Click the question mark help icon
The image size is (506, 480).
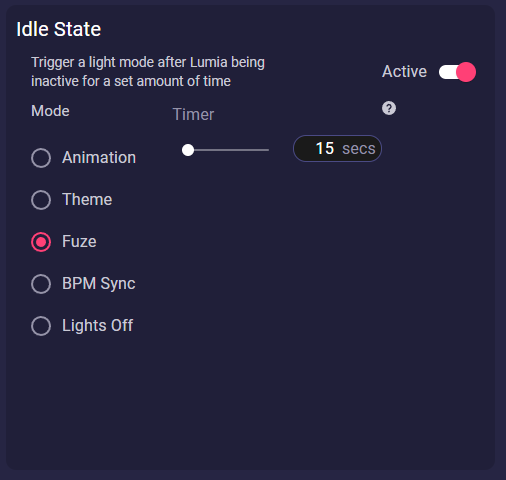tap(389, 108)
